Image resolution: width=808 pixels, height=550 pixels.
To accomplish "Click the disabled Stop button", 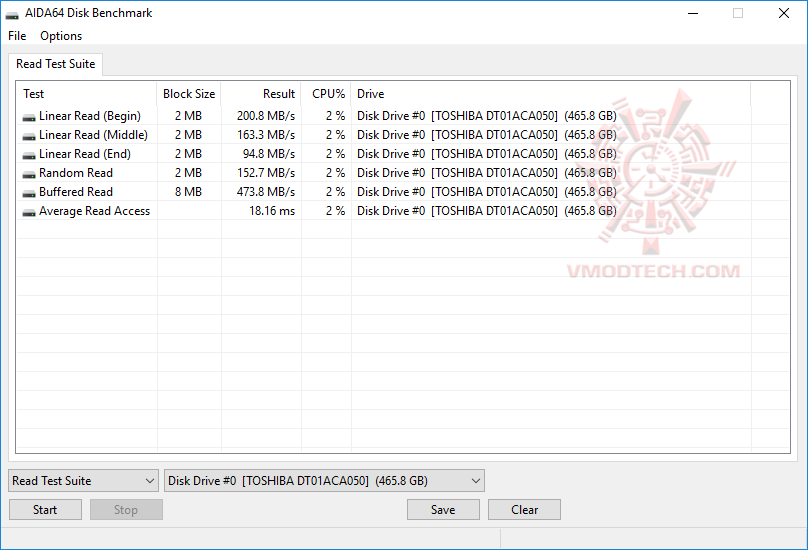I will click(x=126, y=510).
